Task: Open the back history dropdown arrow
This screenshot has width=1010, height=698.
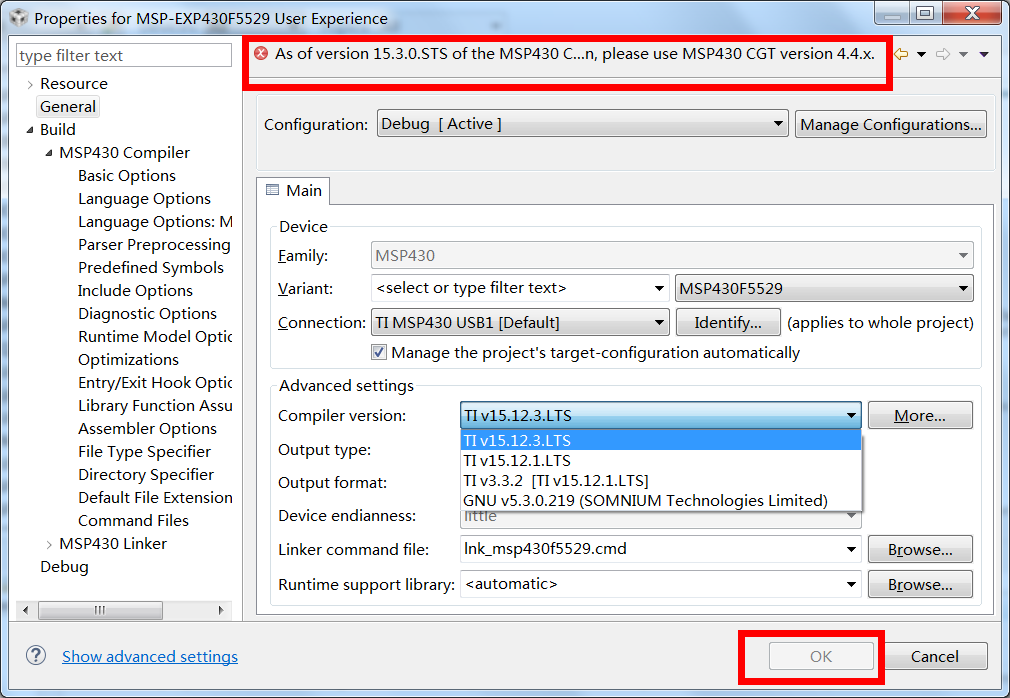Action: coord(922,55)
